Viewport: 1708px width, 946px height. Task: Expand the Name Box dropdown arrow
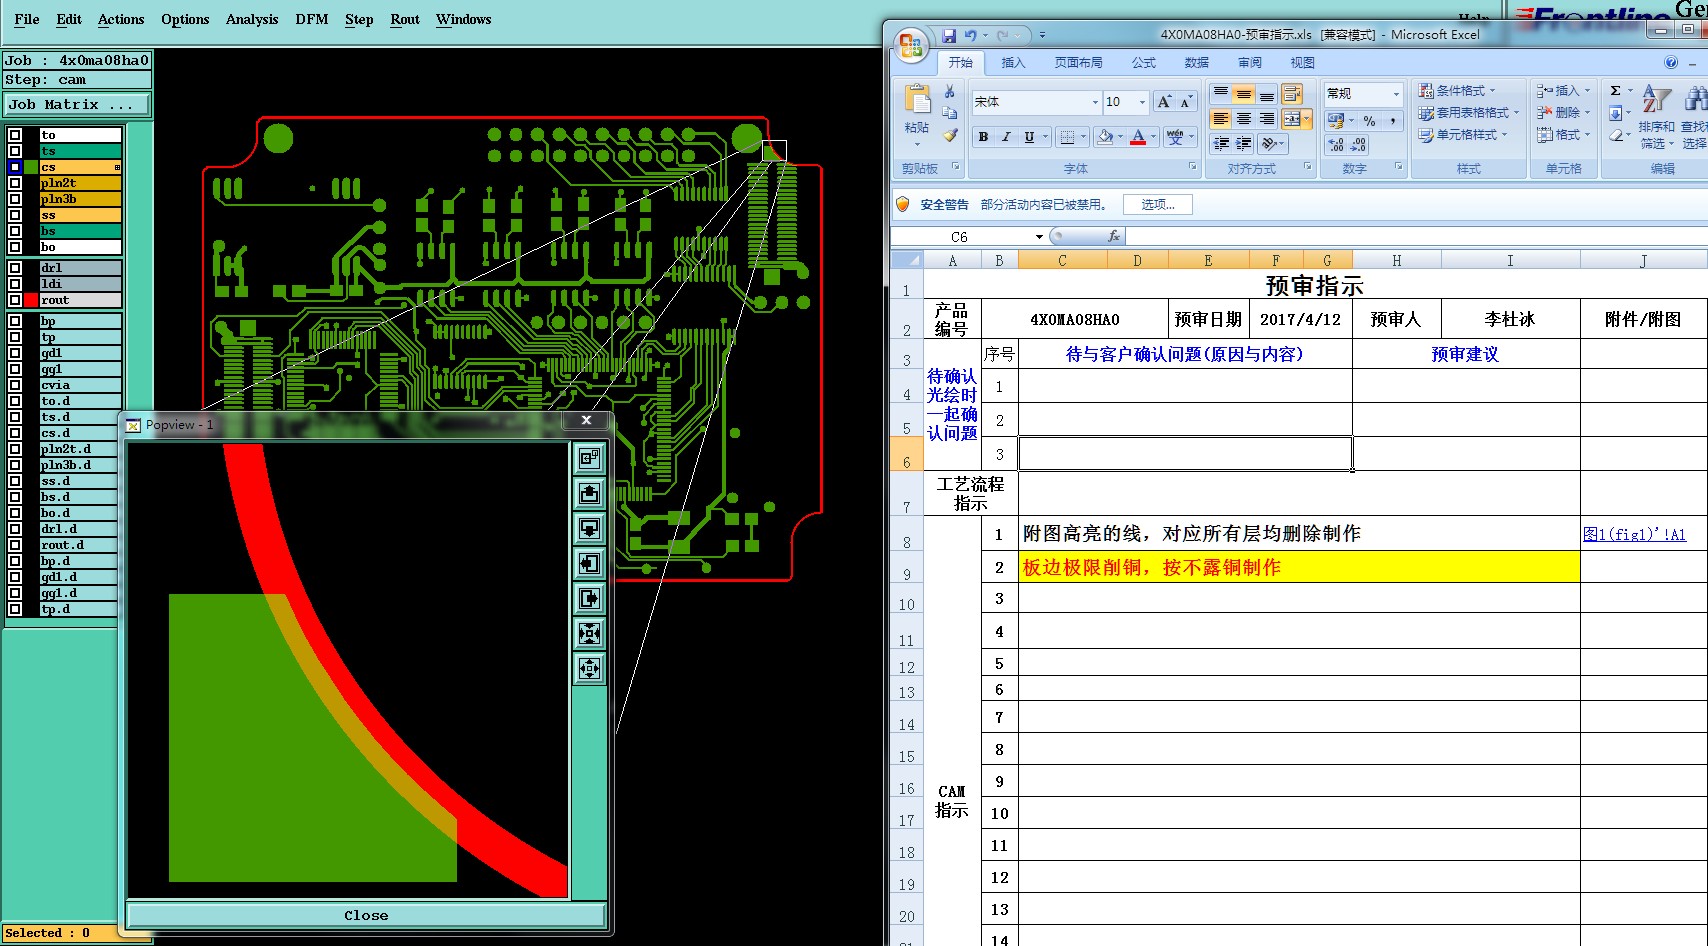tap(1039, 237)
